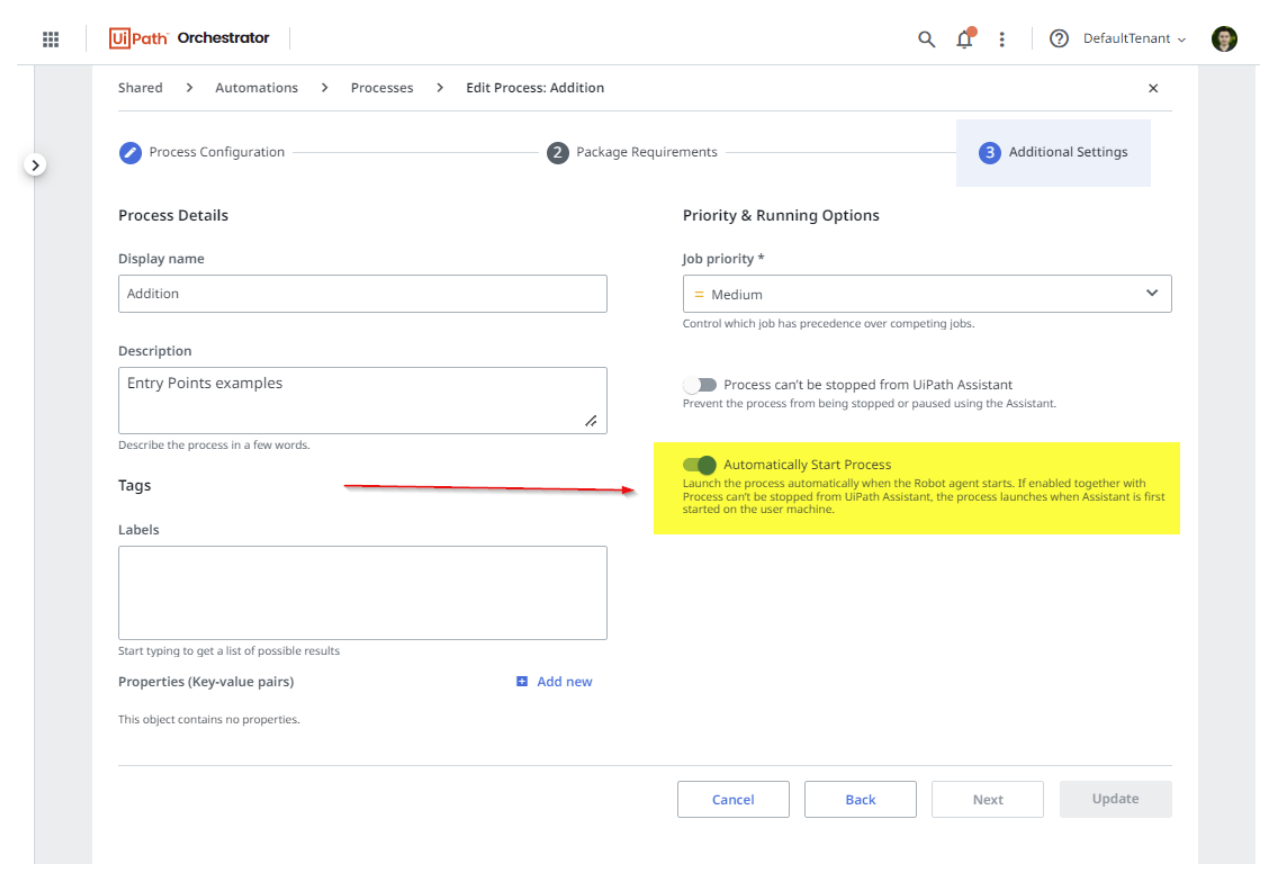The width and height of the screenshot is (1278, 873).
Task: Click the Cancel button
Action: 733,799
